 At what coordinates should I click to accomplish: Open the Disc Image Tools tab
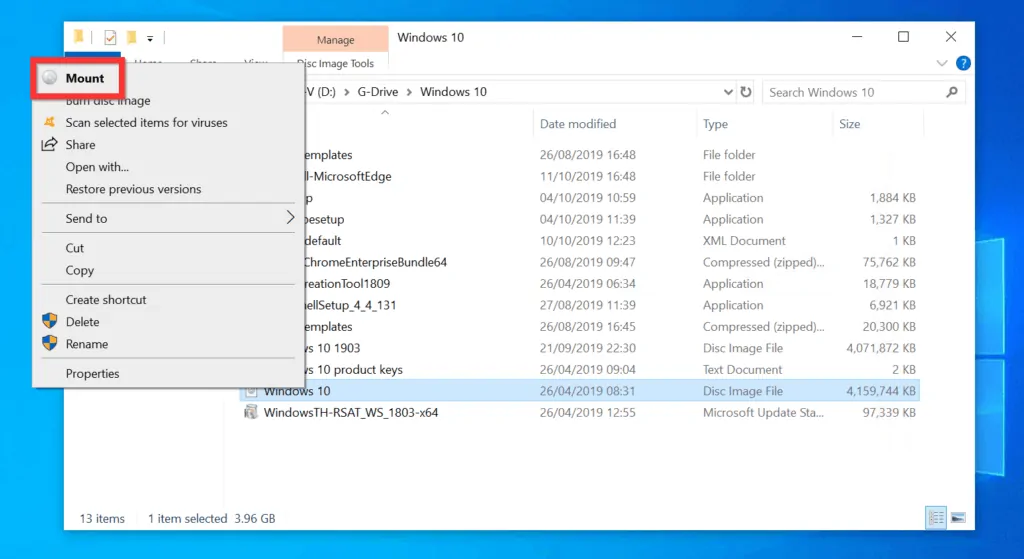(336, 63)
